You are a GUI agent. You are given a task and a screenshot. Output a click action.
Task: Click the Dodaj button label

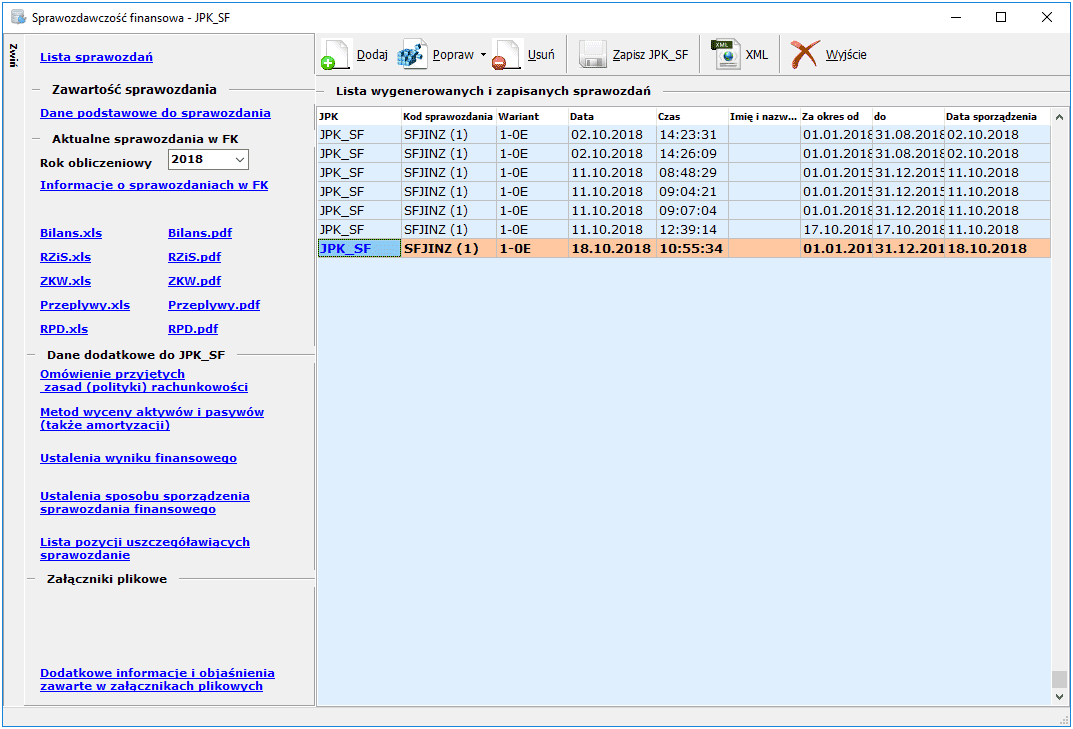(x=372, y=55)
